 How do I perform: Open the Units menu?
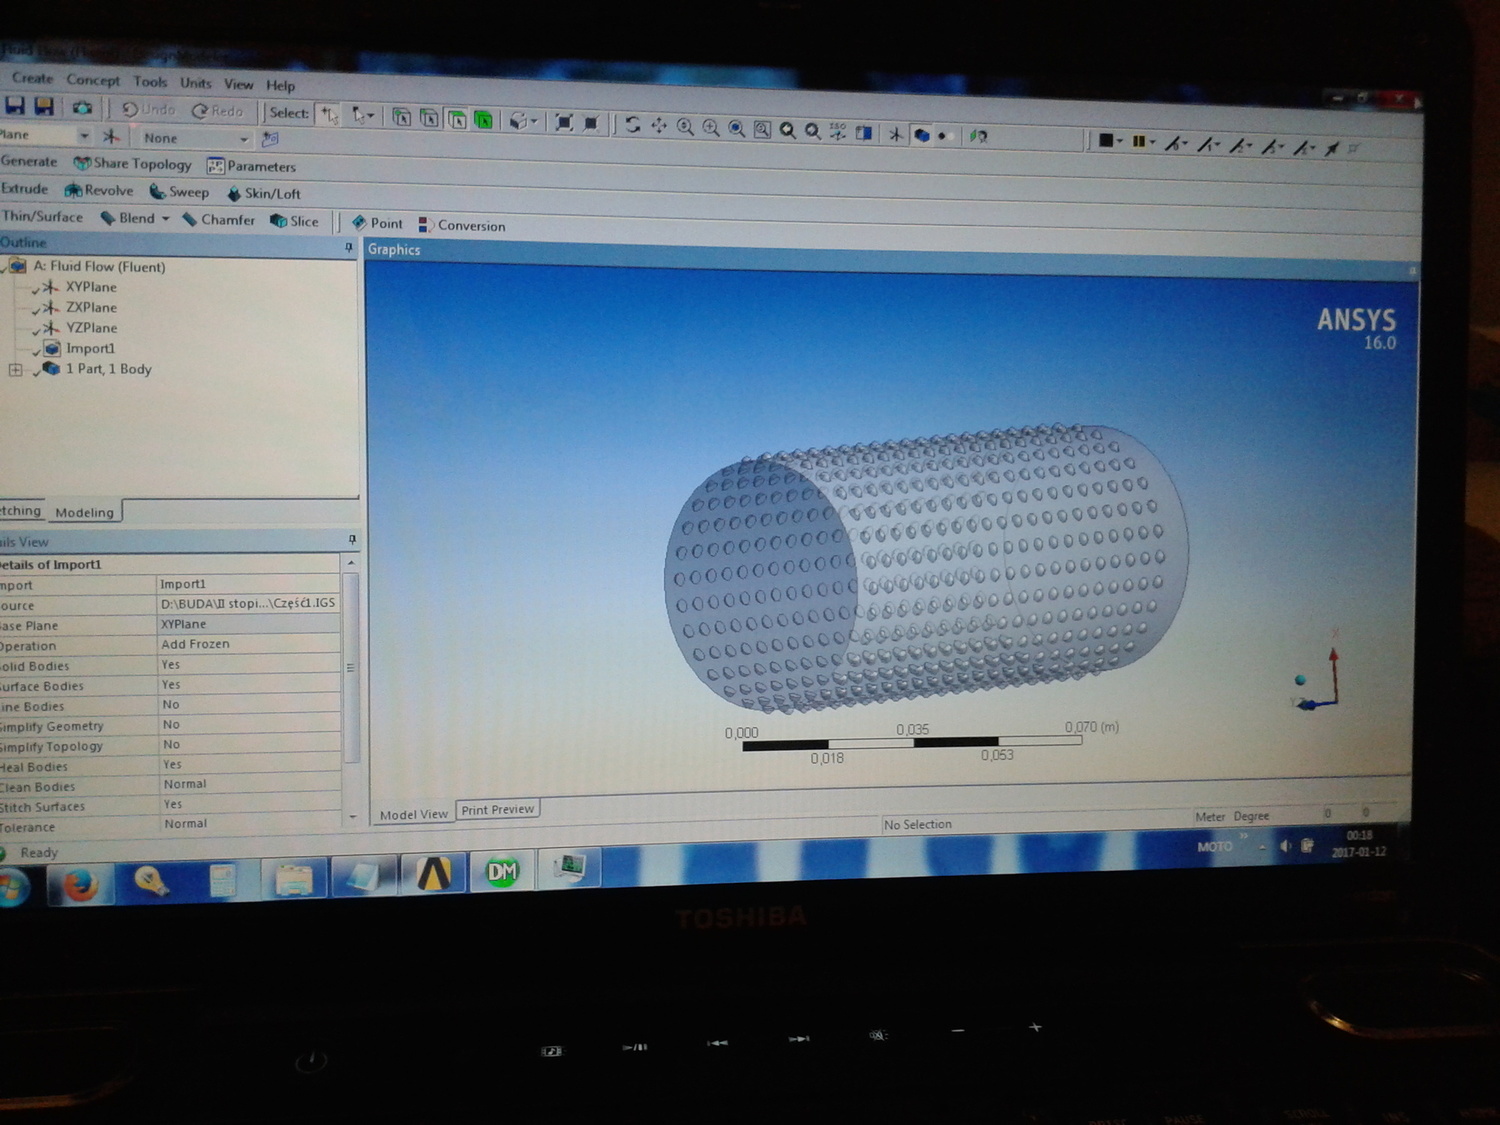point(196,83)
